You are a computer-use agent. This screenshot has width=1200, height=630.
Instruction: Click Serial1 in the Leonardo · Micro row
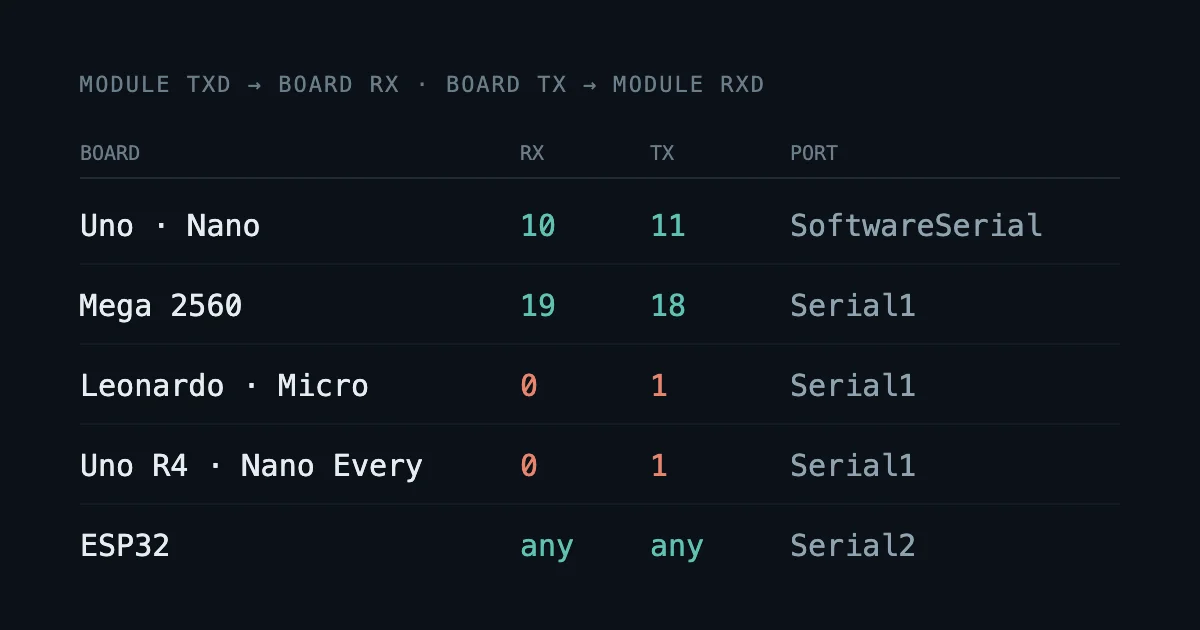(853, 385)
